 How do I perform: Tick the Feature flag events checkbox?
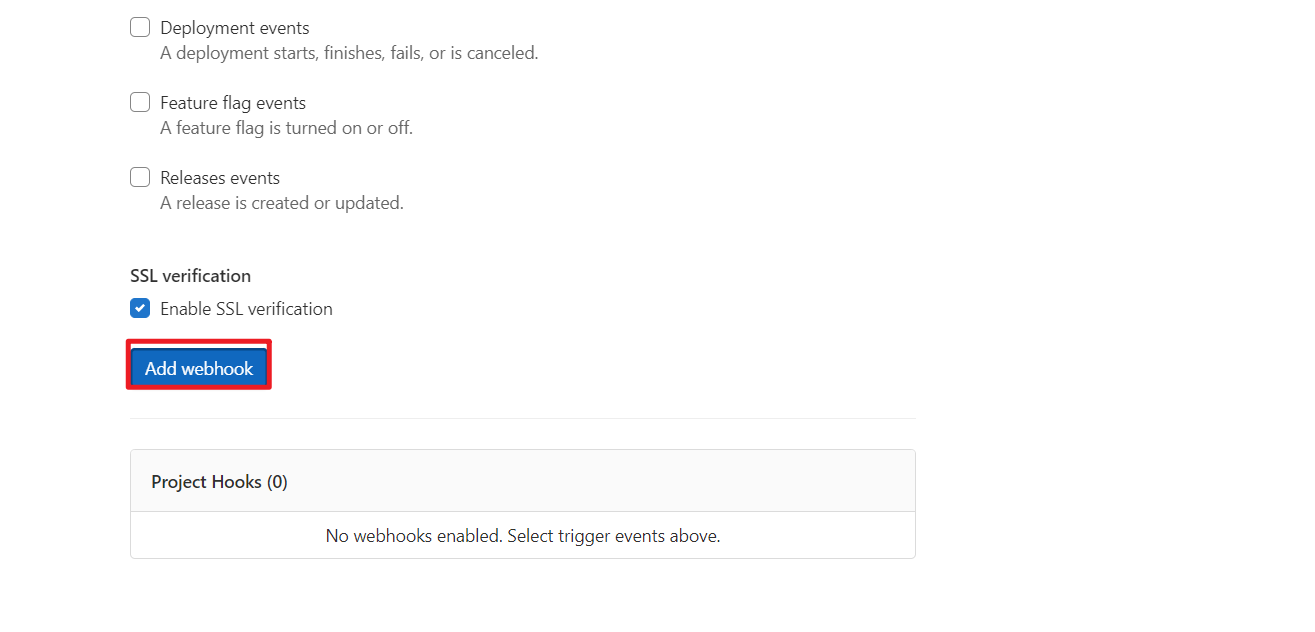pos(140,103)
